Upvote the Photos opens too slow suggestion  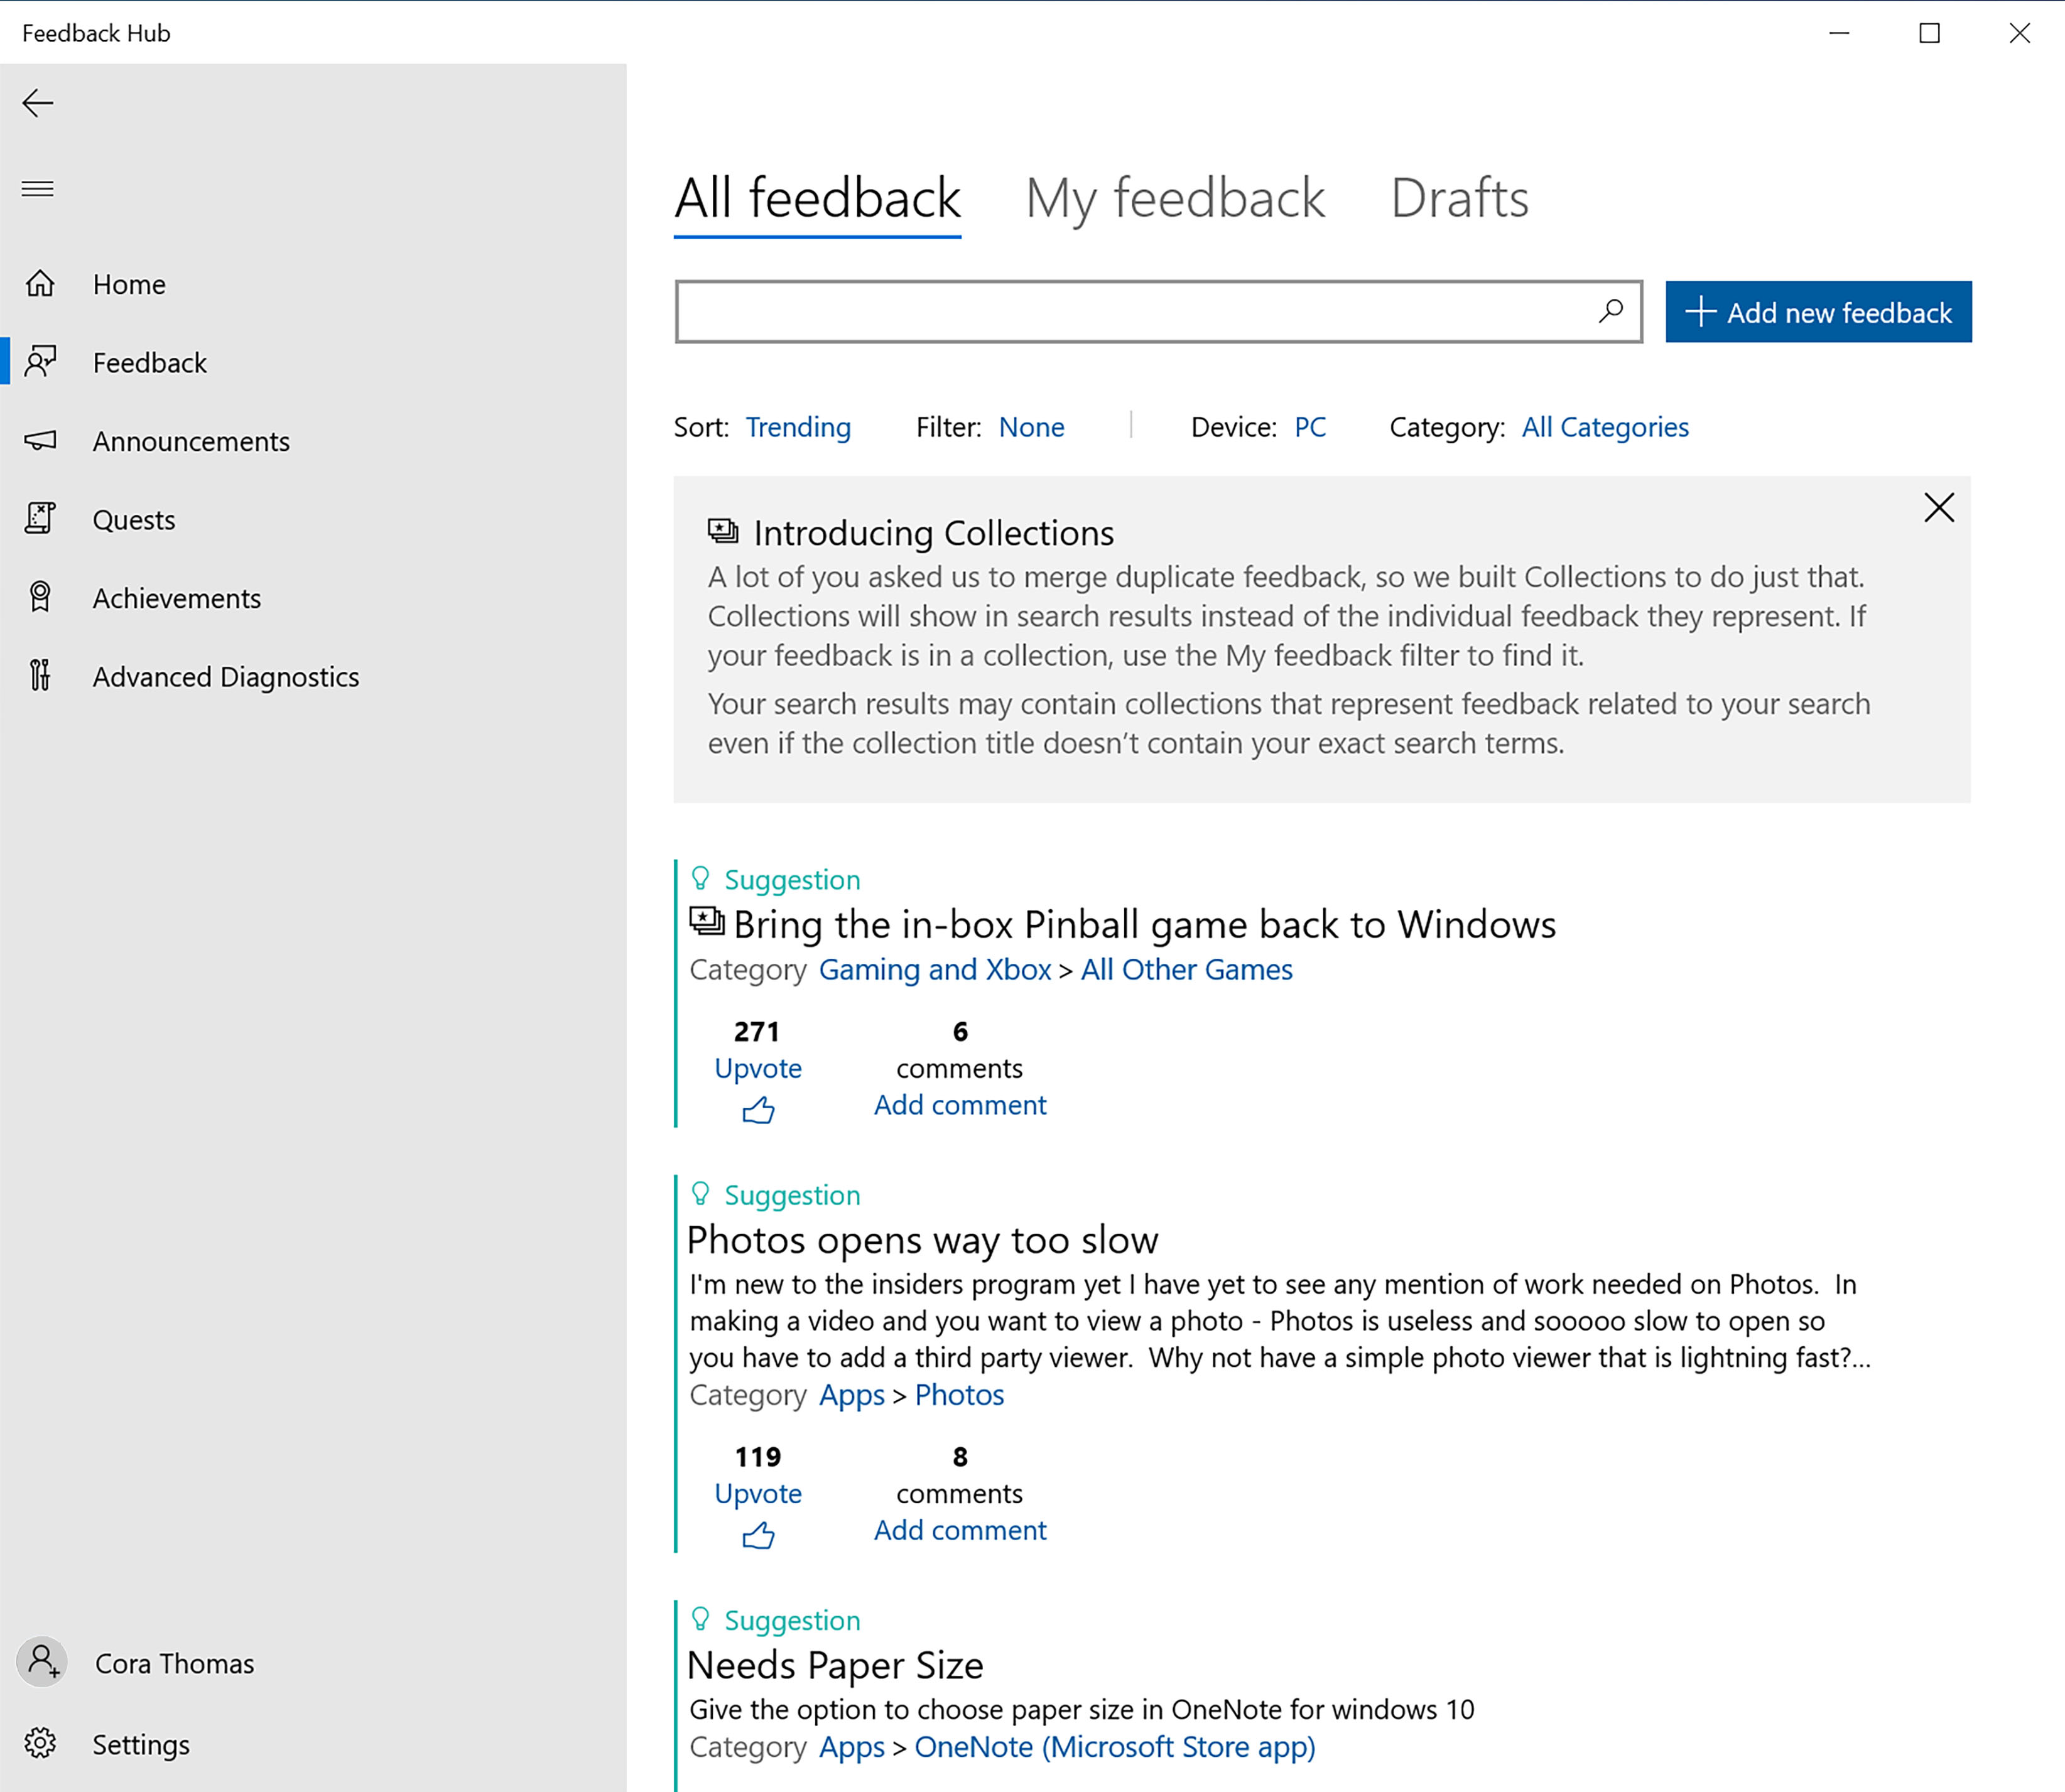(757, 1532)
